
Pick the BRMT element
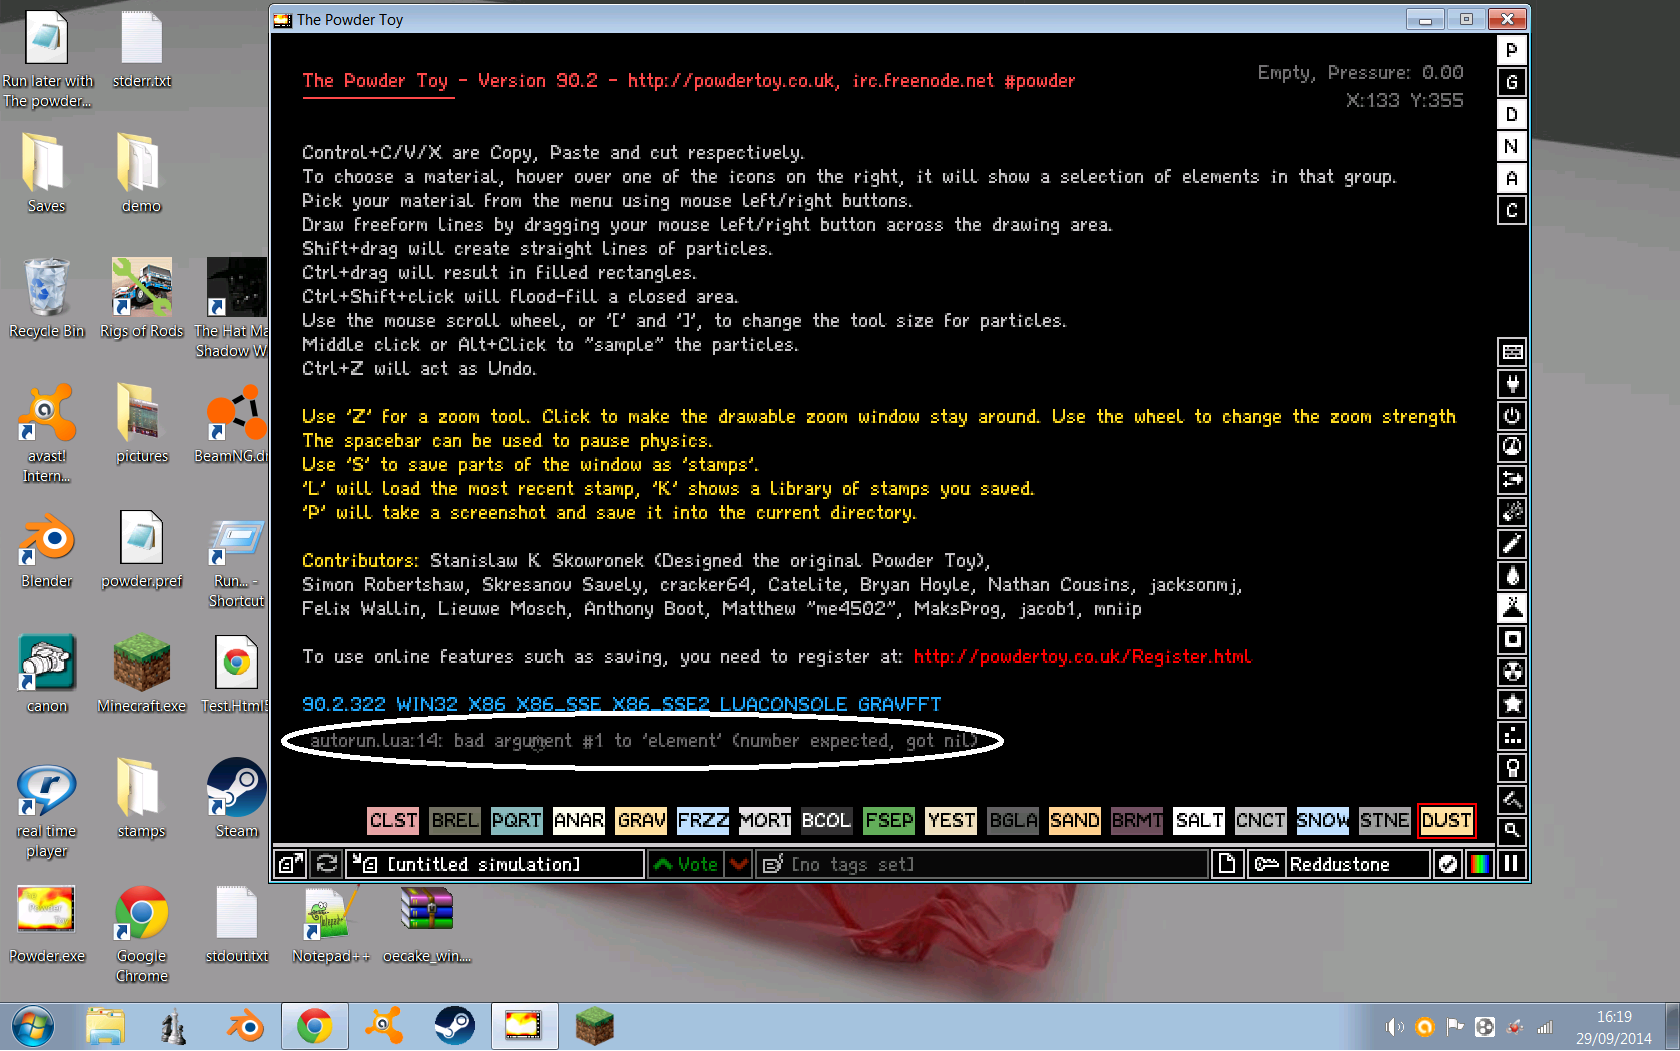pyautogui.click(x=1137, y=821)
